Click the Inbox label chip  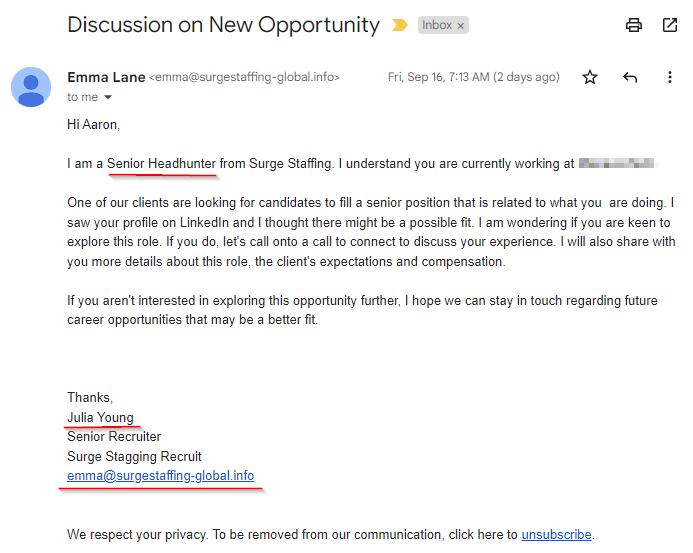point(437,26)
